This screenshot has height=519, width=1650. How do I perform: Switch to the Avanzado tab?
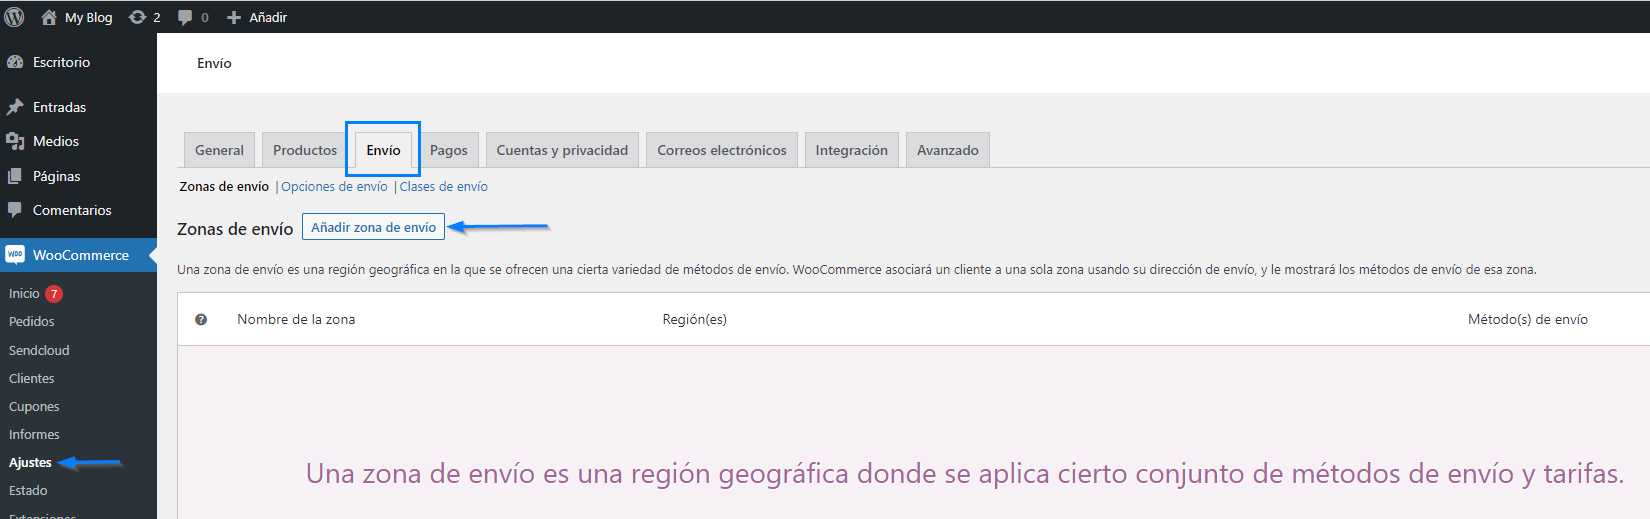pyautogui.click(x=948, y=150)
